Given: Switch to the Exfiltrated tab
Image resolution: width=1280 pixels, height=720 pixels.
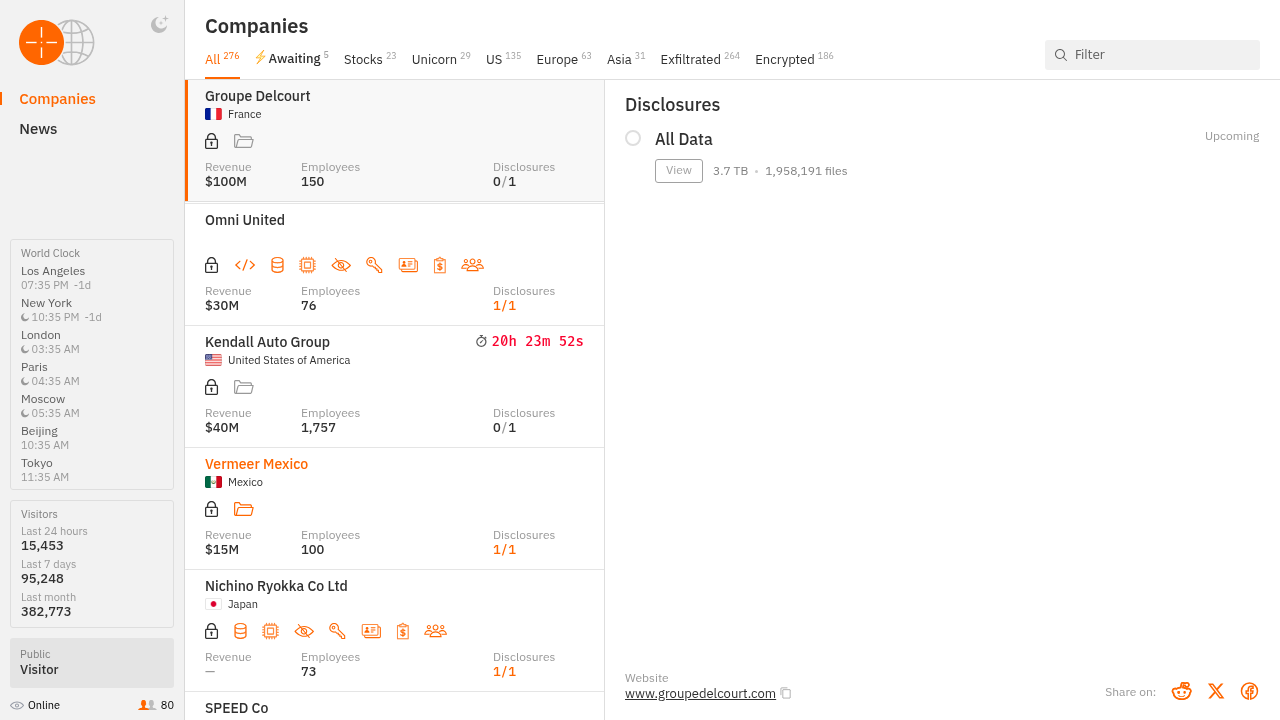Looking at the screenshot, I should [x=700, y=59].
